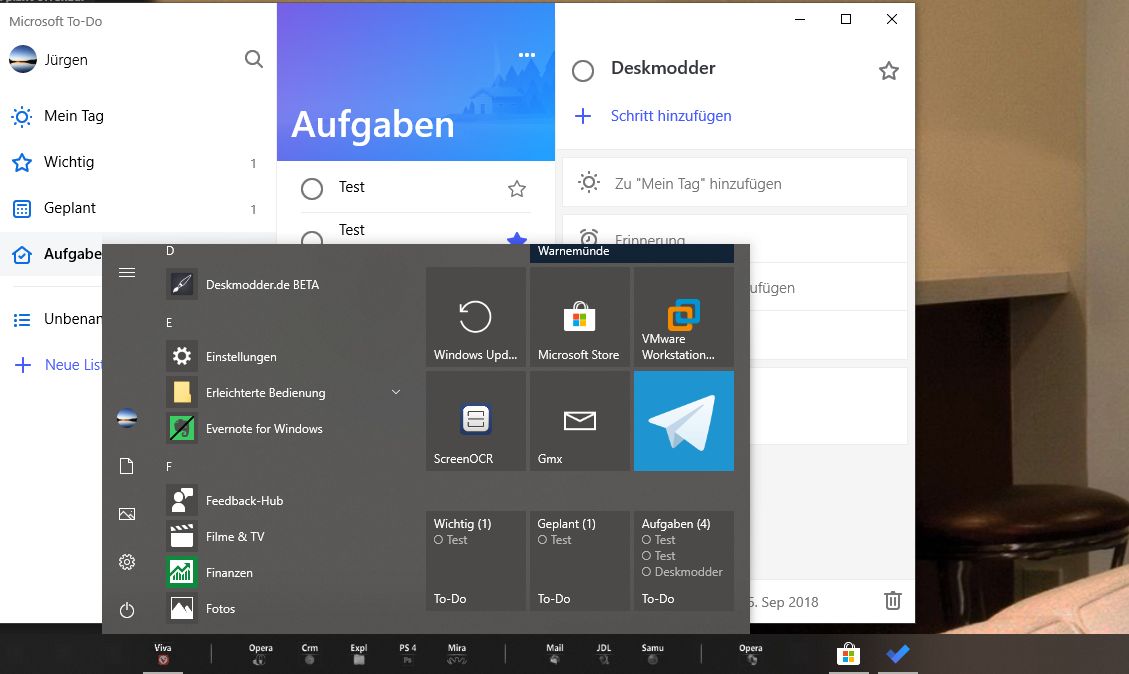Add task via Zu "Mein Tag" hinzufügen

click(734, 184)
